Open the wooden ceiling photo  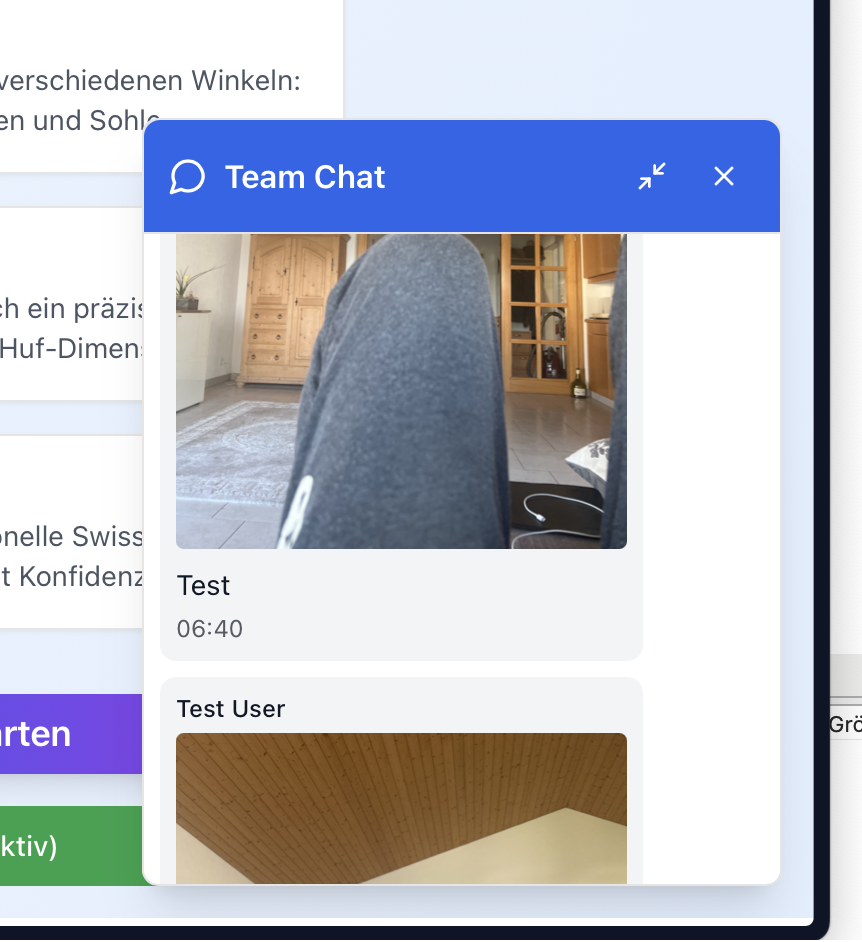pyautogui.click(x=401, y=807)
